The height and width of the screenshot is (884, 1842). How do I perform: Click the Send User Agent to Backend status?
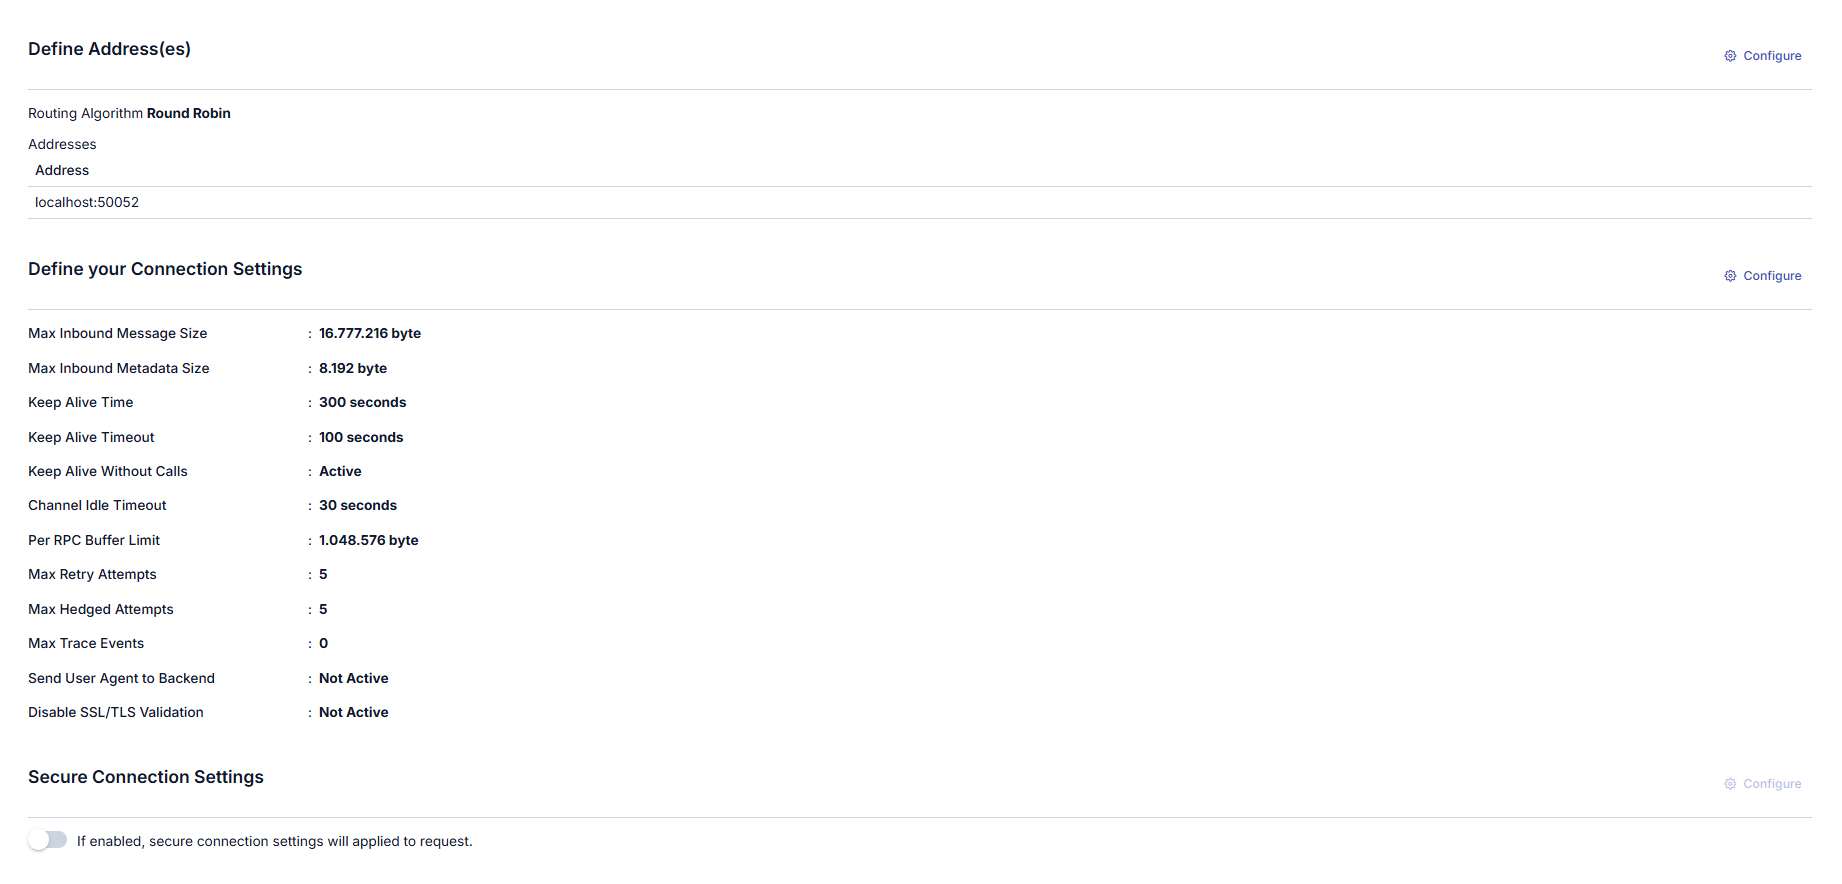[x=353, y=679]
